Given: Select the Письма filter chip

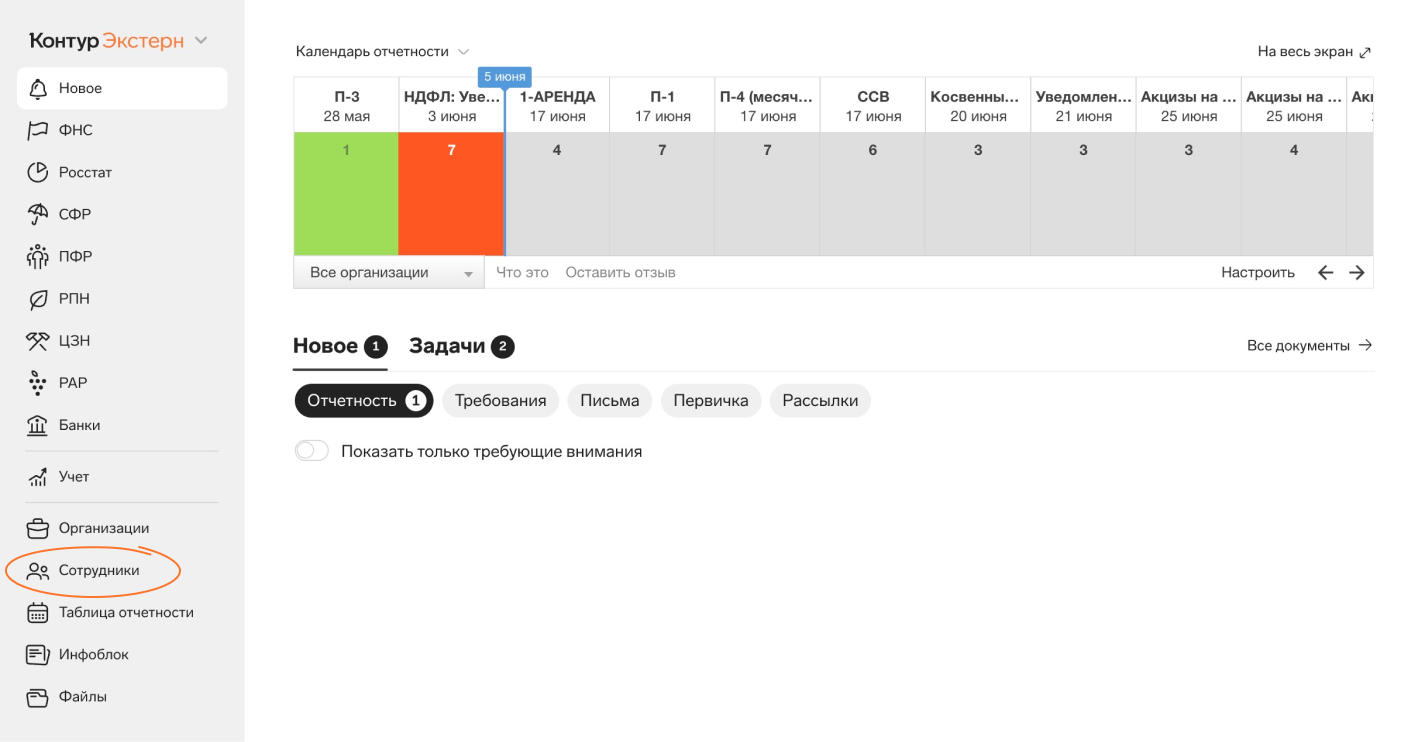Looking at the screenshot, I should pyautogui.click(x=610, y=401).
